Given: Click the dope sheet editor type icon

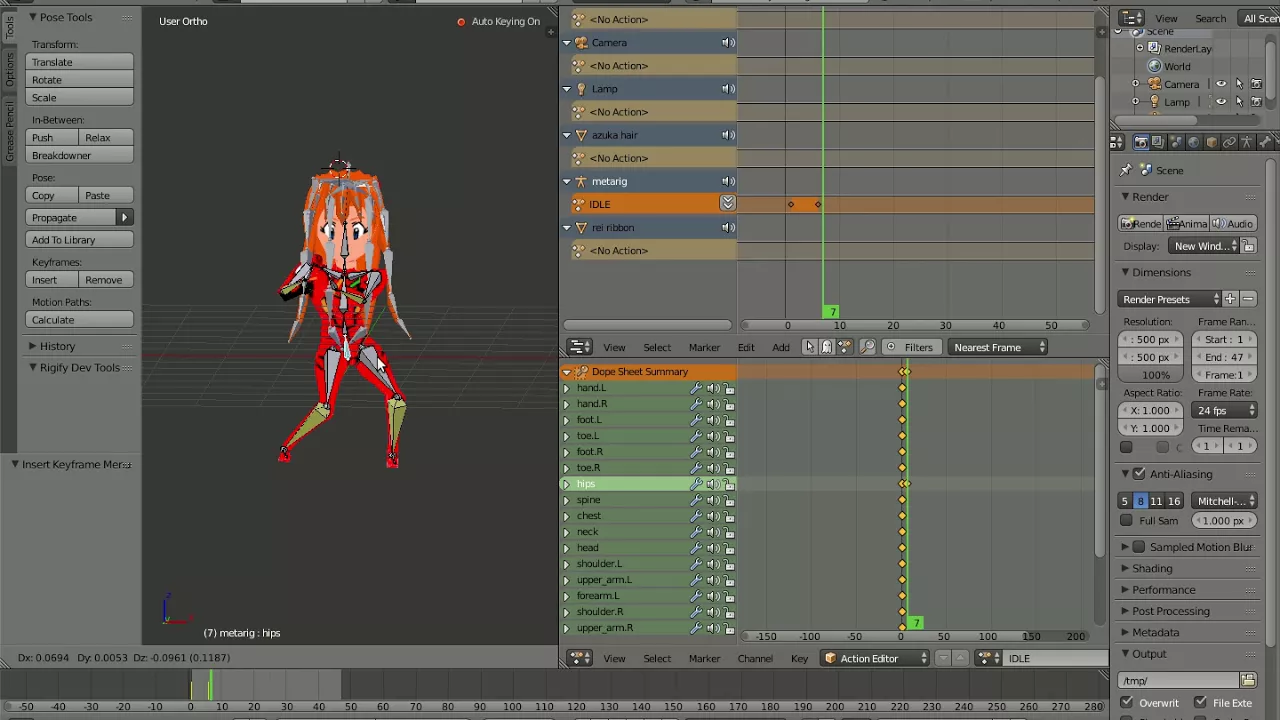Looking at the screenshot, I should pyautogui.click(x=580, y=347).
